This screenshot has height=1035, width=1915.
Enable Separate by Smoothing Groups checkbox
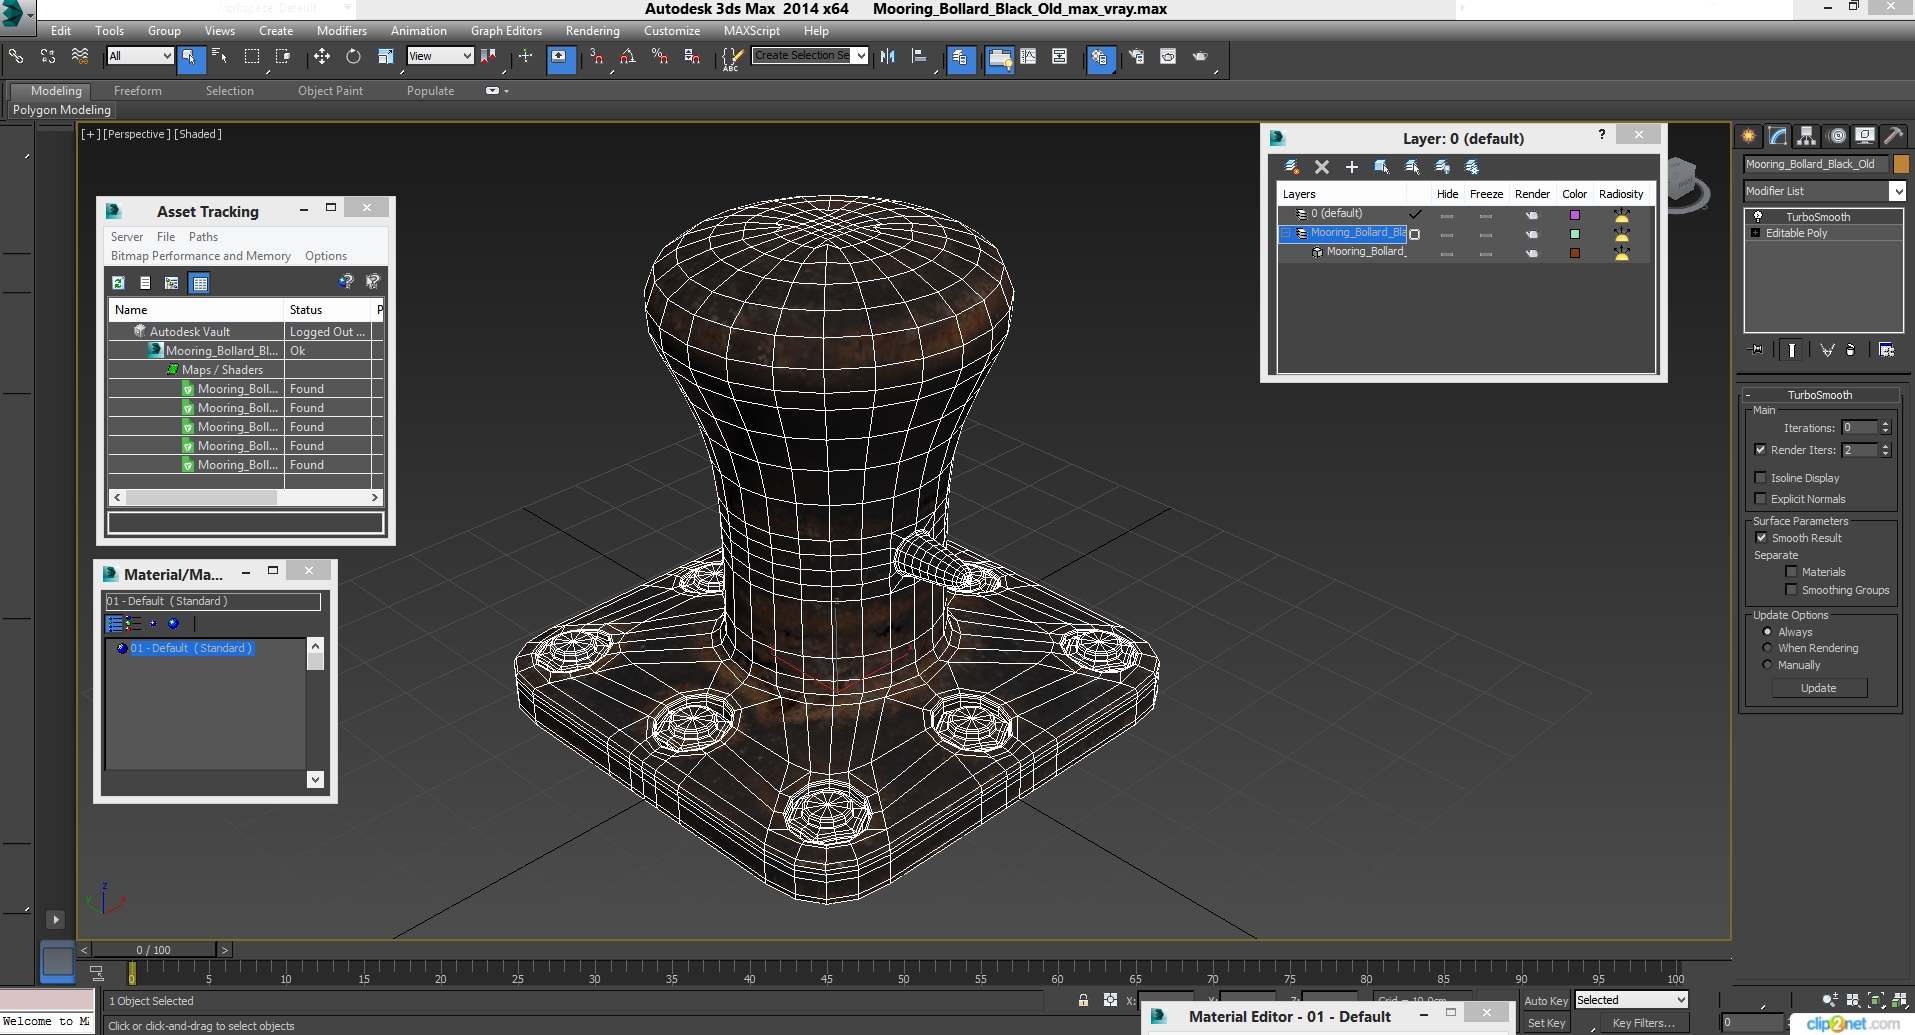1791,590
